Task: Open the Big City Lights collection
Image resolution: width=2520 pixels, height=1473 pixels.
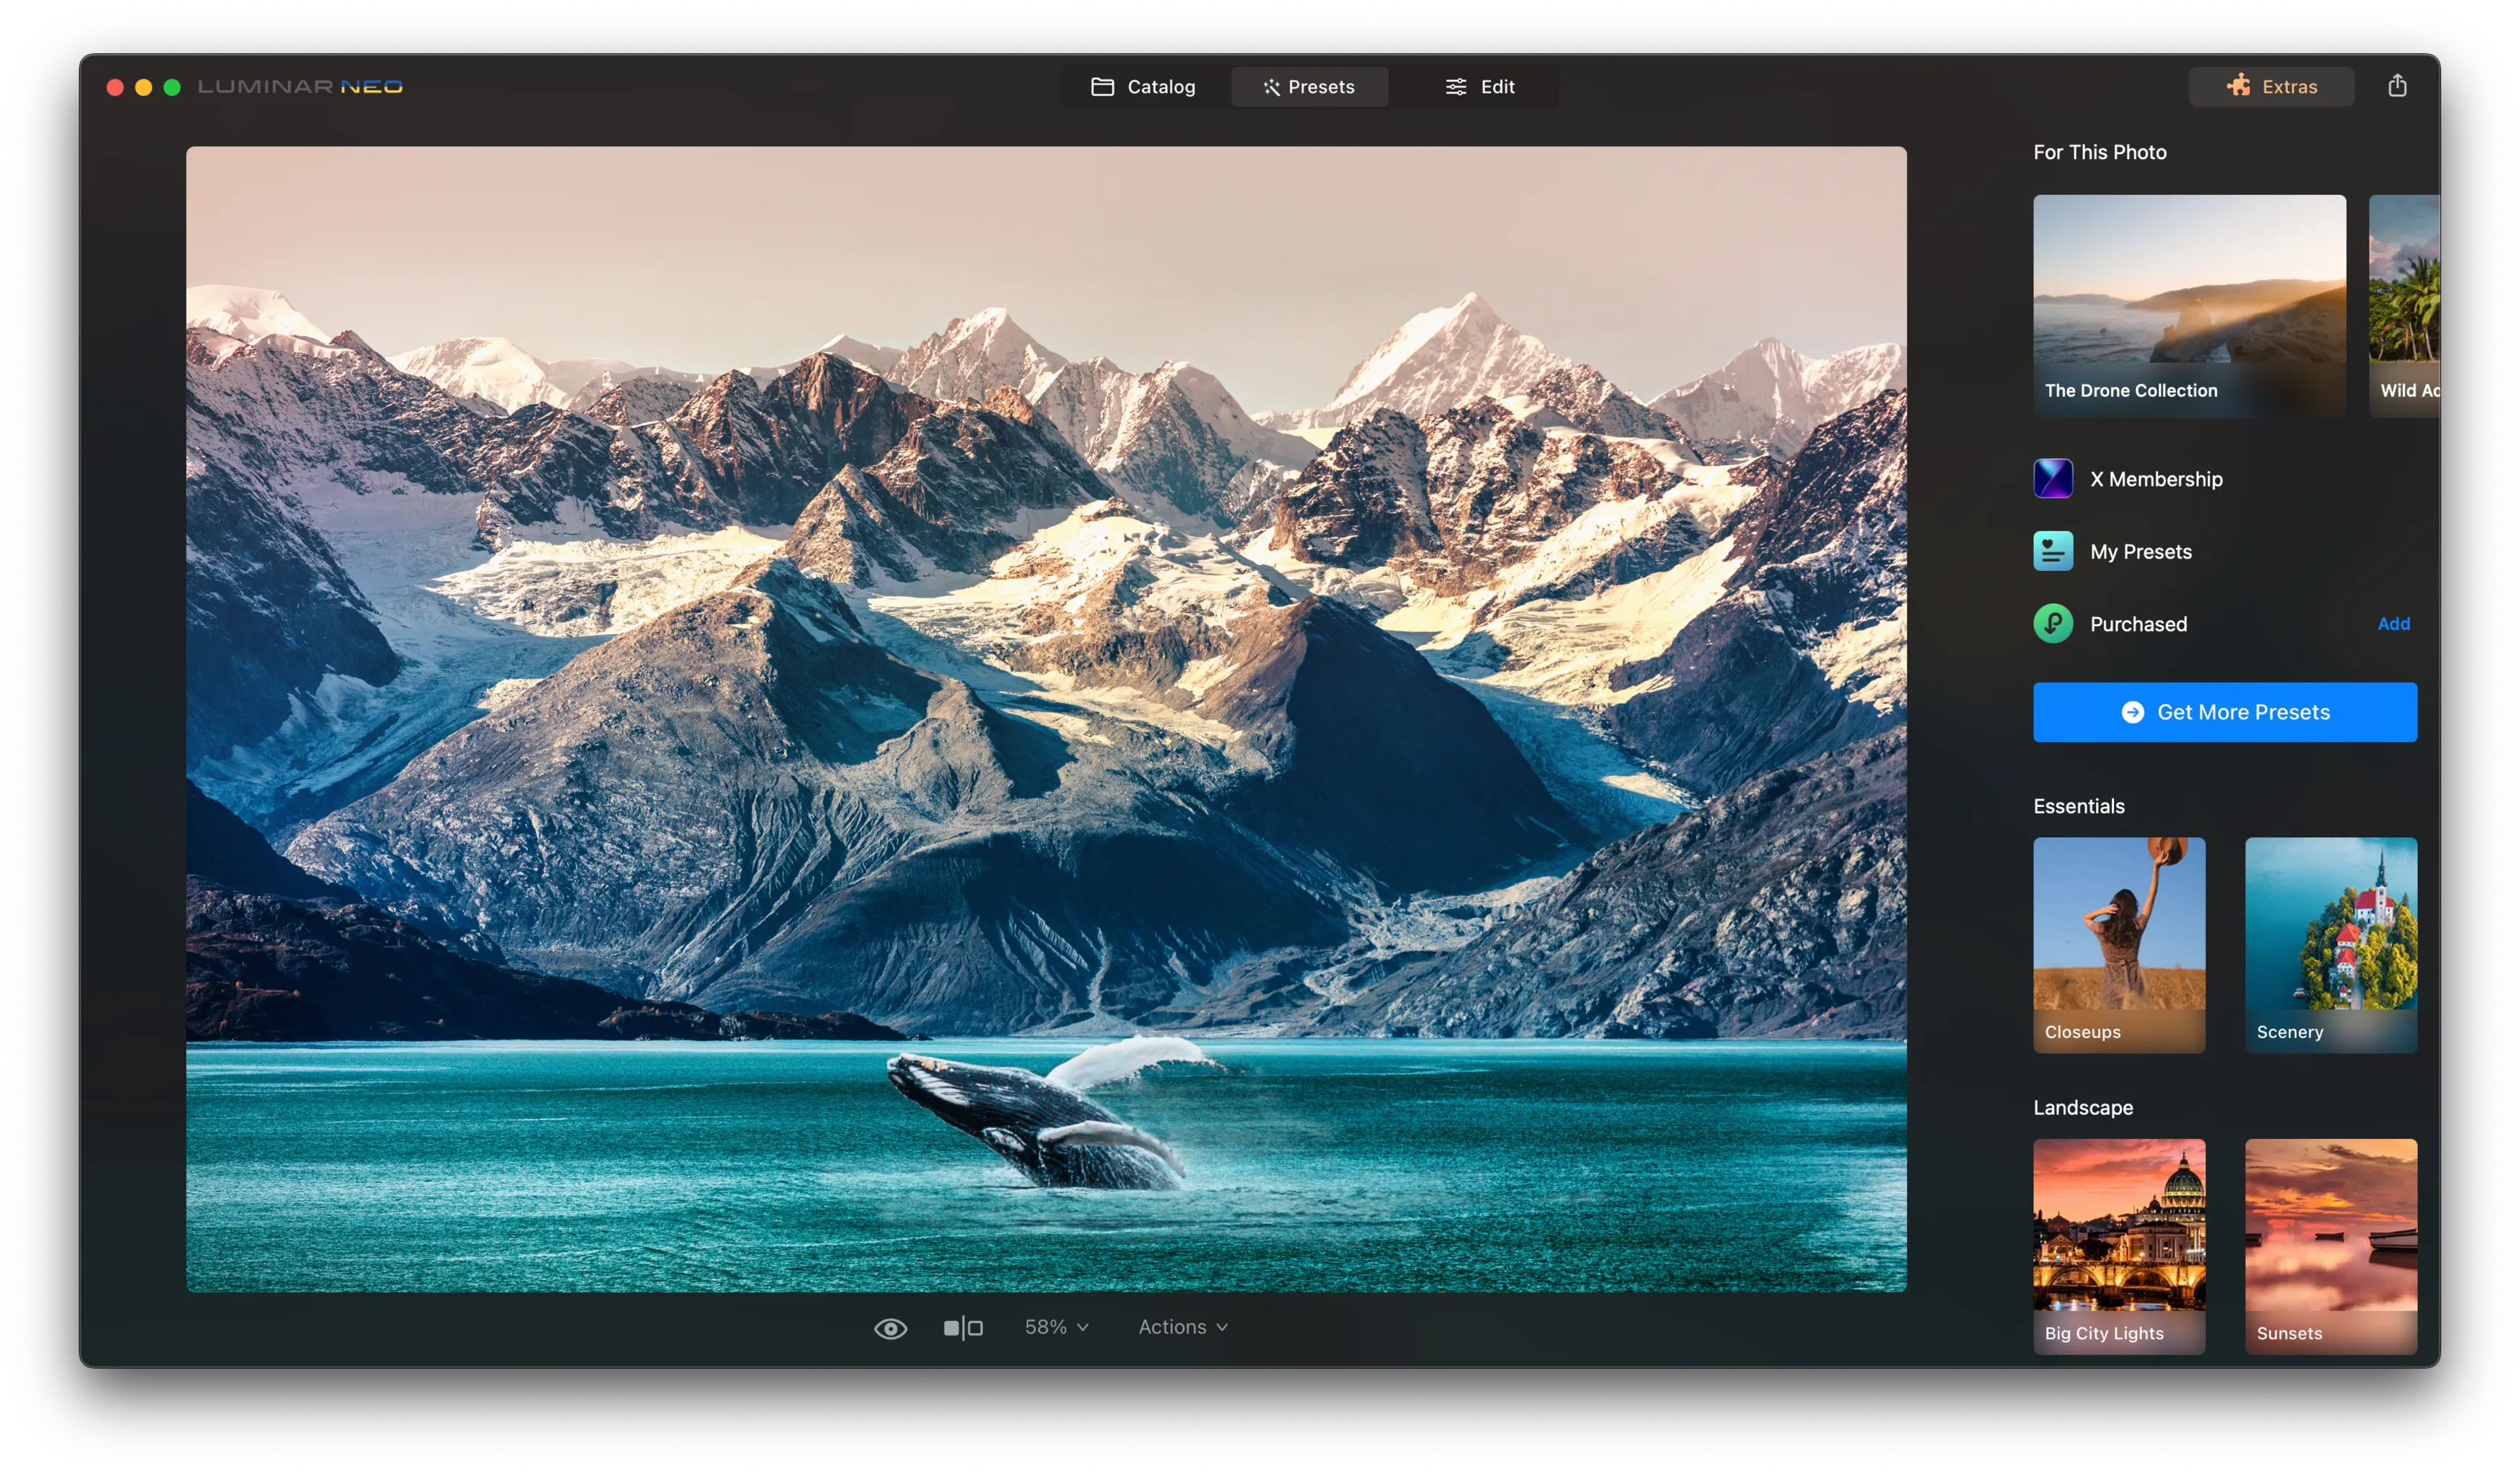Action: (x=2119, y=1246)
